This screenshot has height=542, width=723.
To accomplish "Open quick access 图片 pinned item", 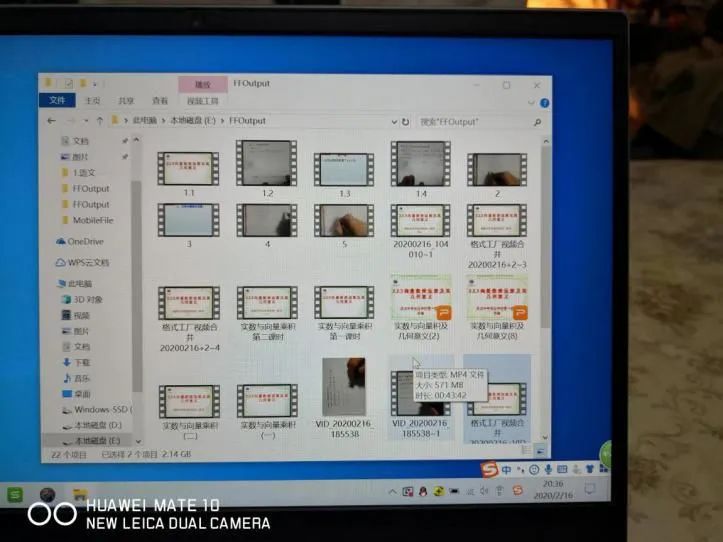I will 75,157.
